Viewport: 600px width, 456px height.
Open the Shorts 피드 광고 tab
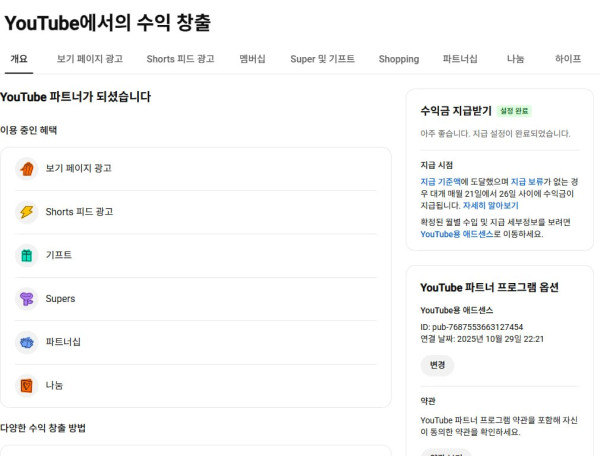[x=180, y=59]
